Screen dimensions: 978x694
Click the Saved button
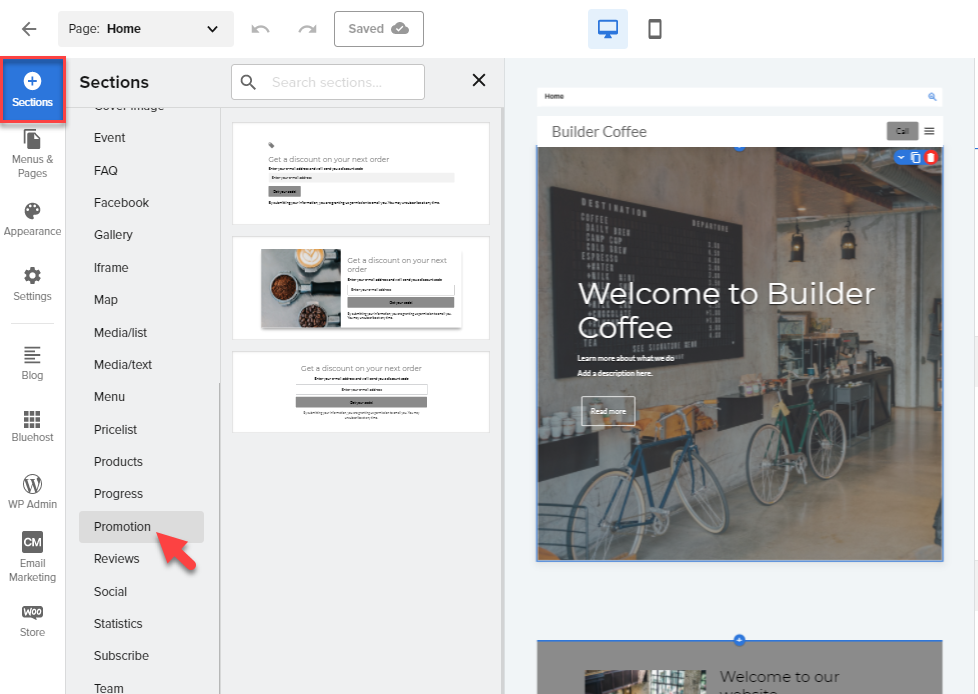(379, 29)
